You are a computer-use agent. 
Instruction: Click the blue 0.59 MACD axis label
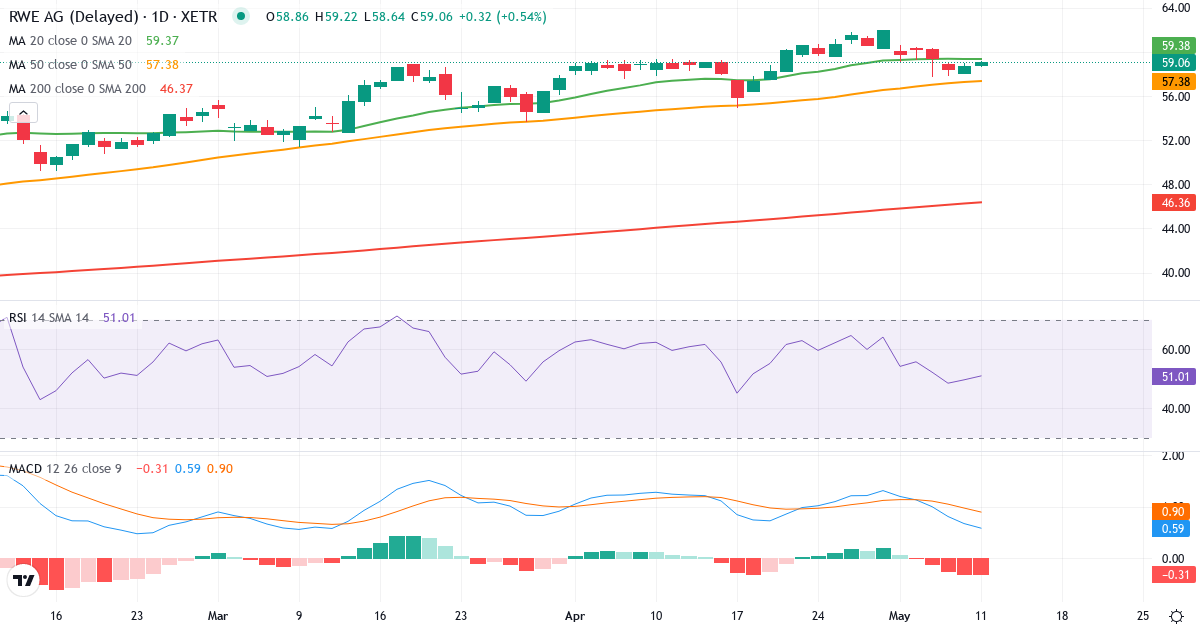point(1171,528)
